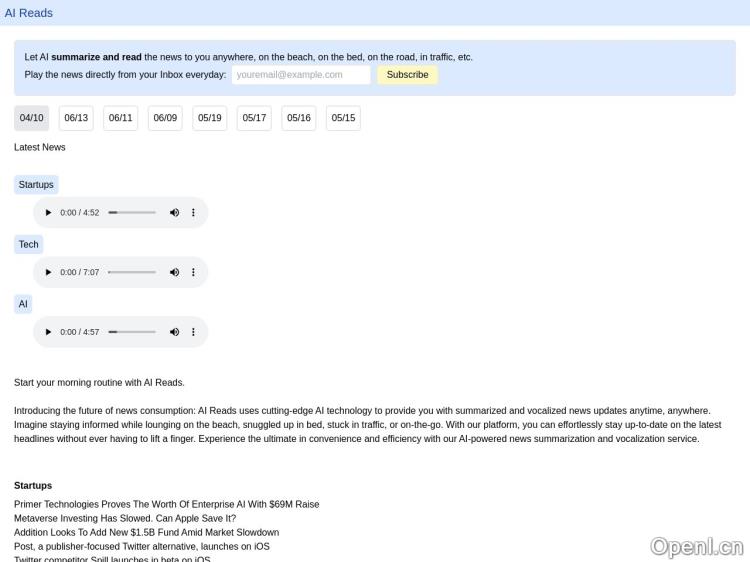Screen dimensions: 750x562
Task: Mute the Tech audio player
Action: pos(174,272)
